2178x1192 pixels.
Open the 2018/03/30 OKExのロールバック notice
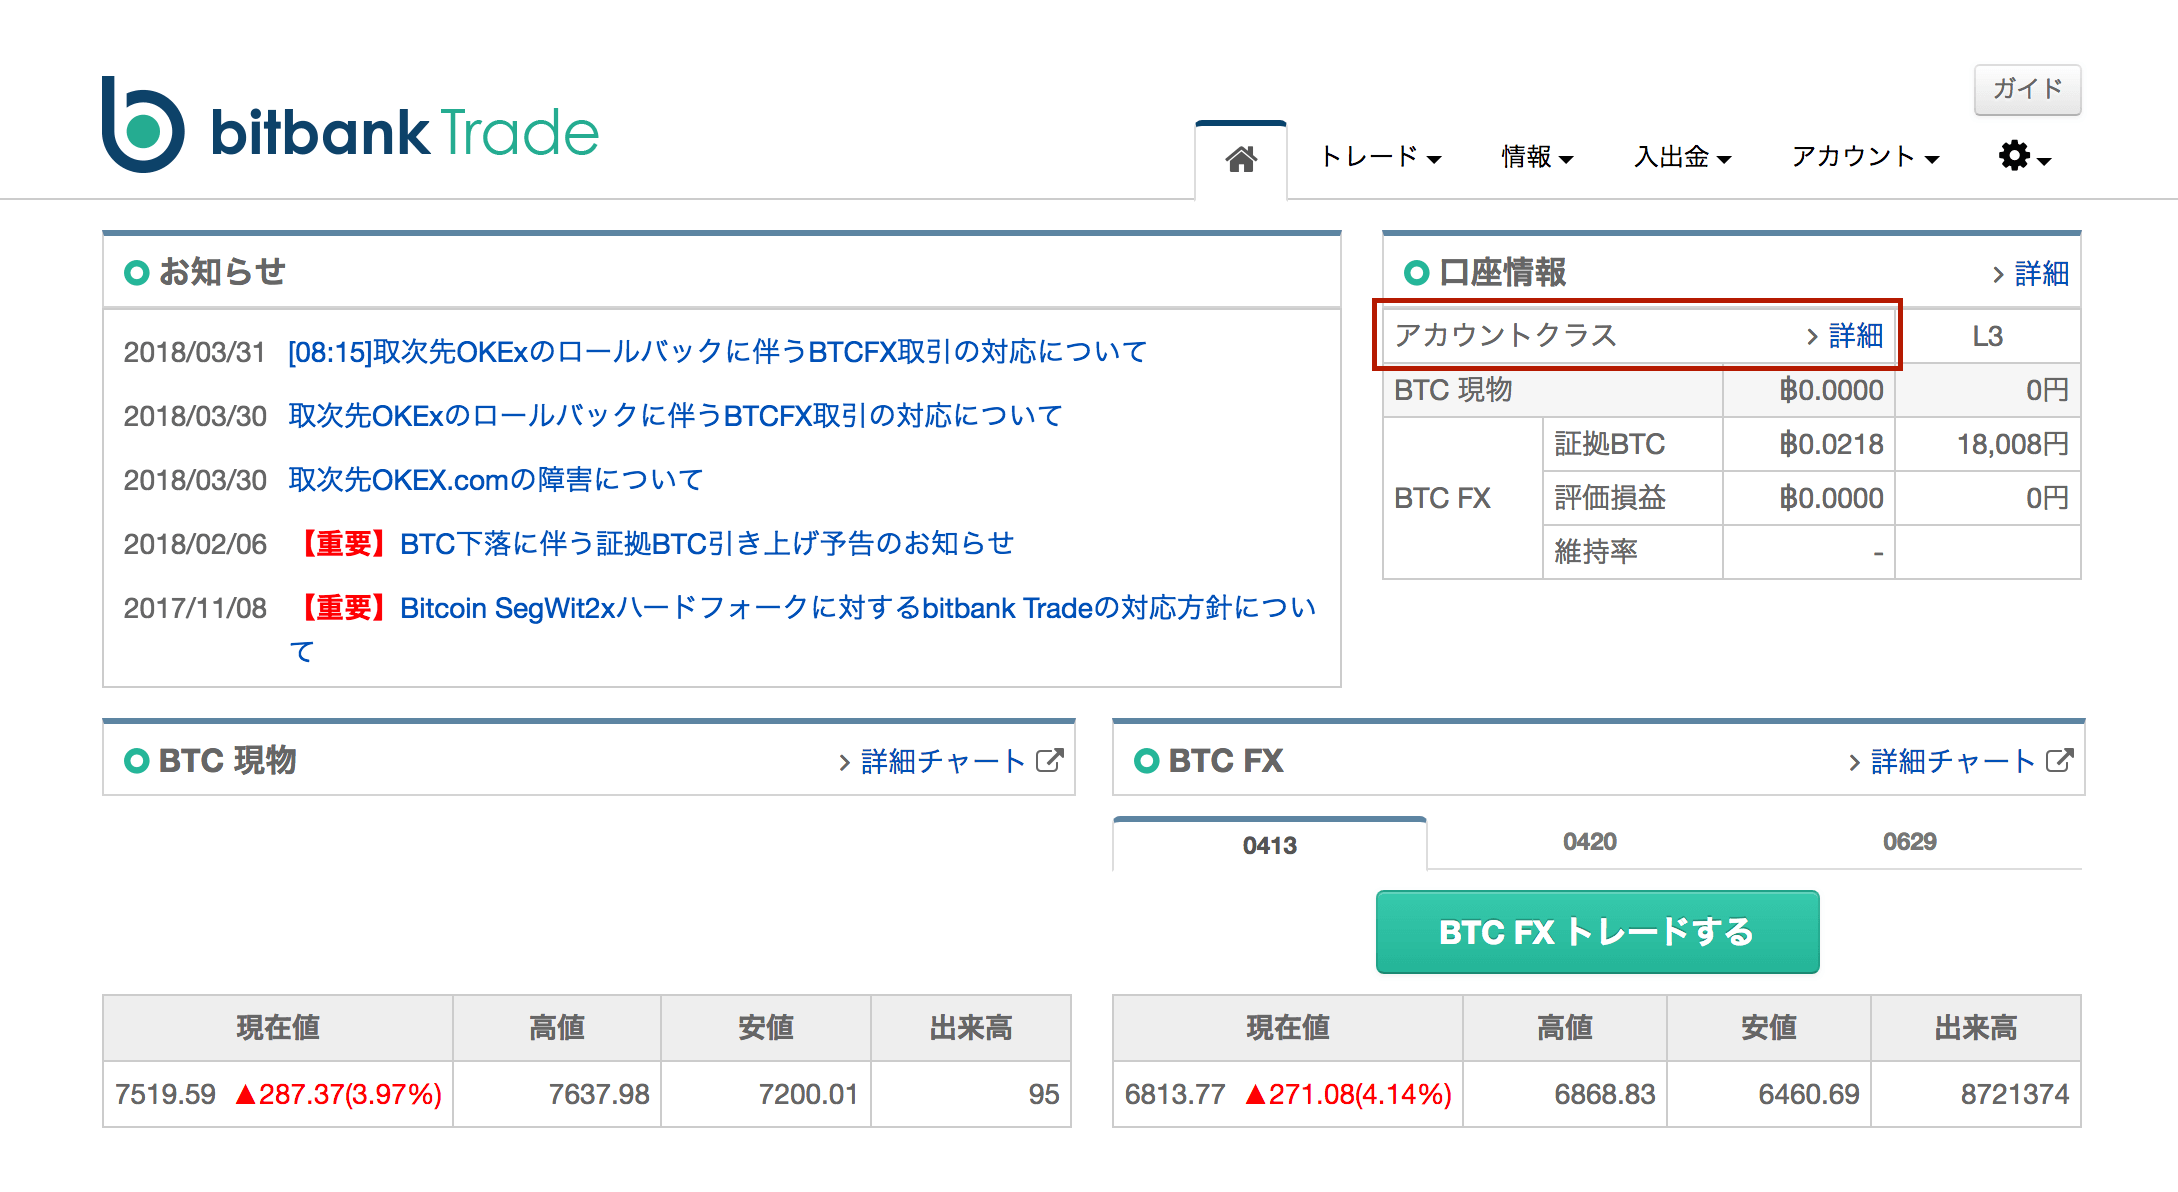coord(675,416)
